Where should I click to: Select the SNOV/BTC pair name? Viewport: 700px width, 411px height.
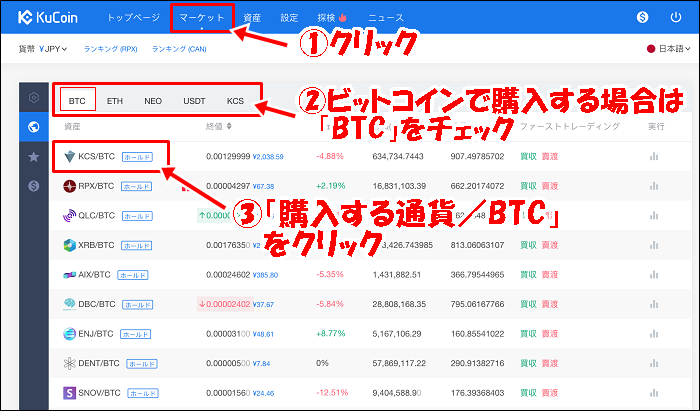click(x=99, y=393)
